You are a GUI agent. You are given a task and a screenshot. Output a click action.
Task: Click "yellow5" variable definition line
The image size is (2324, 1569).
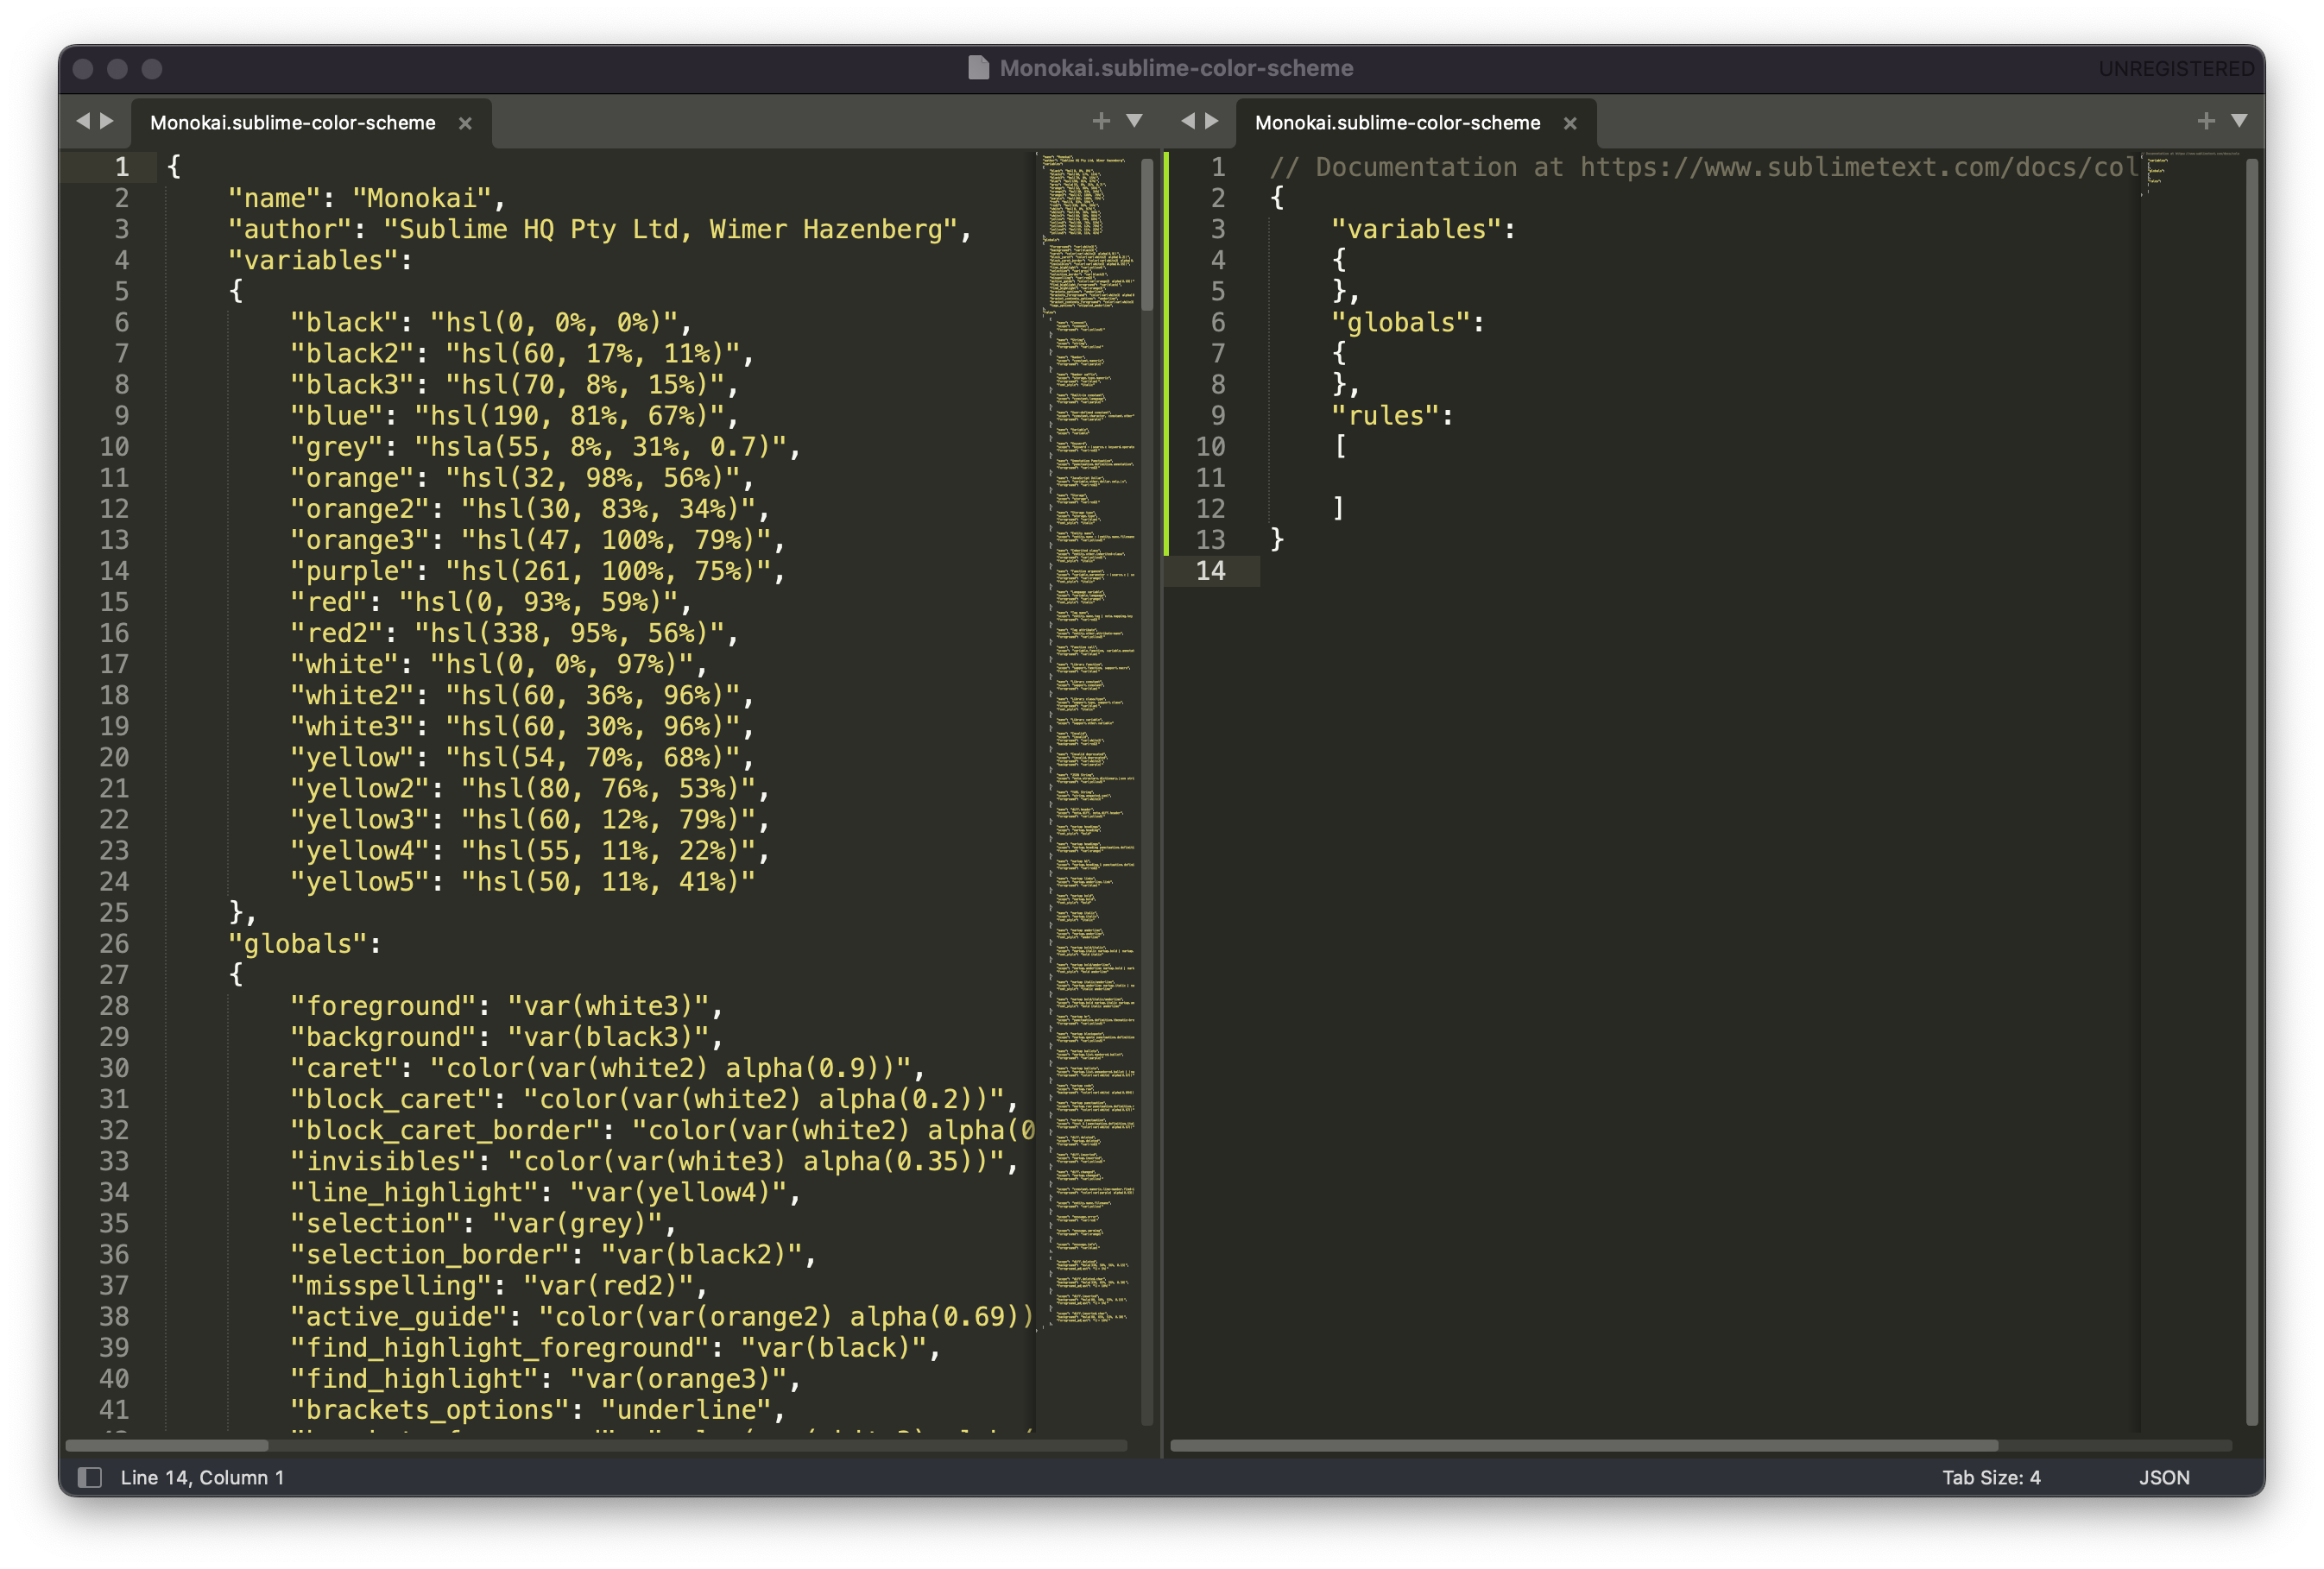(x=522, y=881)
